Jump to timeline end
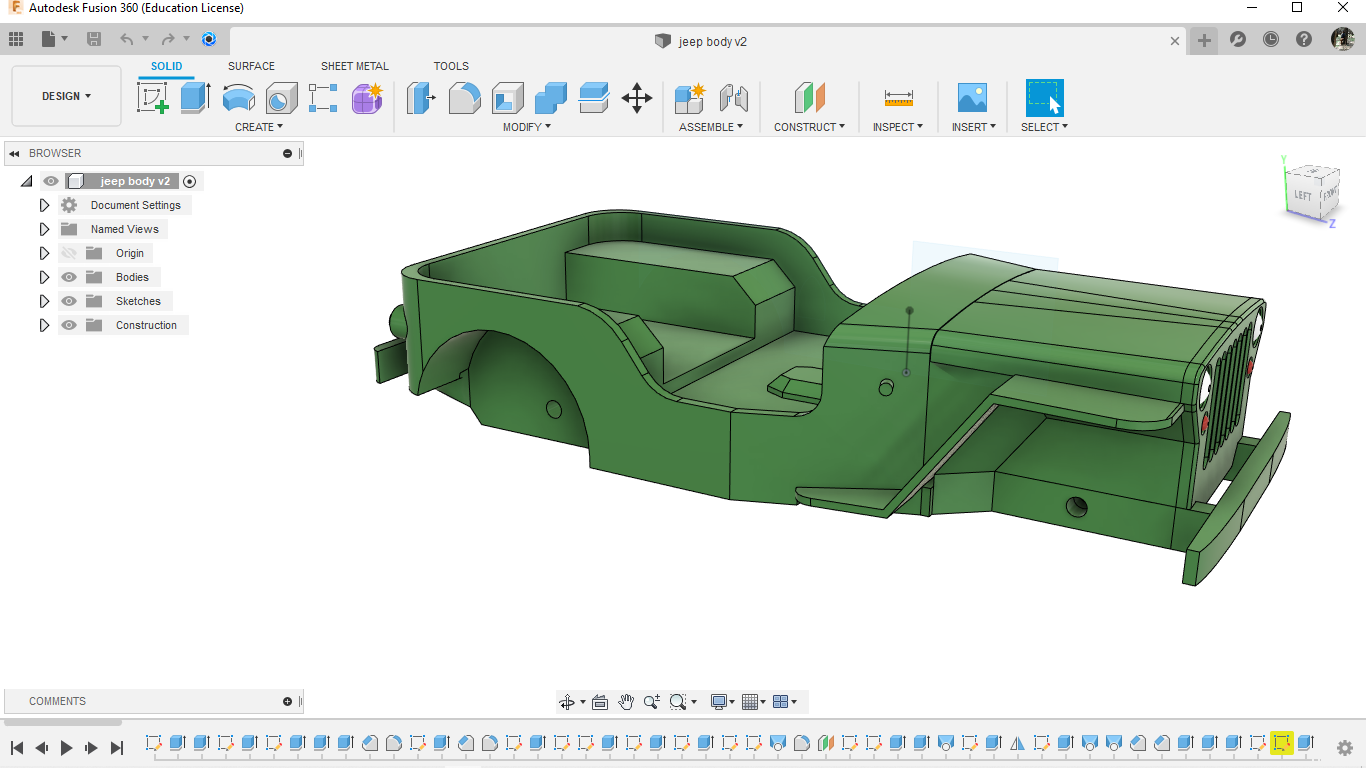 point(116,747)
